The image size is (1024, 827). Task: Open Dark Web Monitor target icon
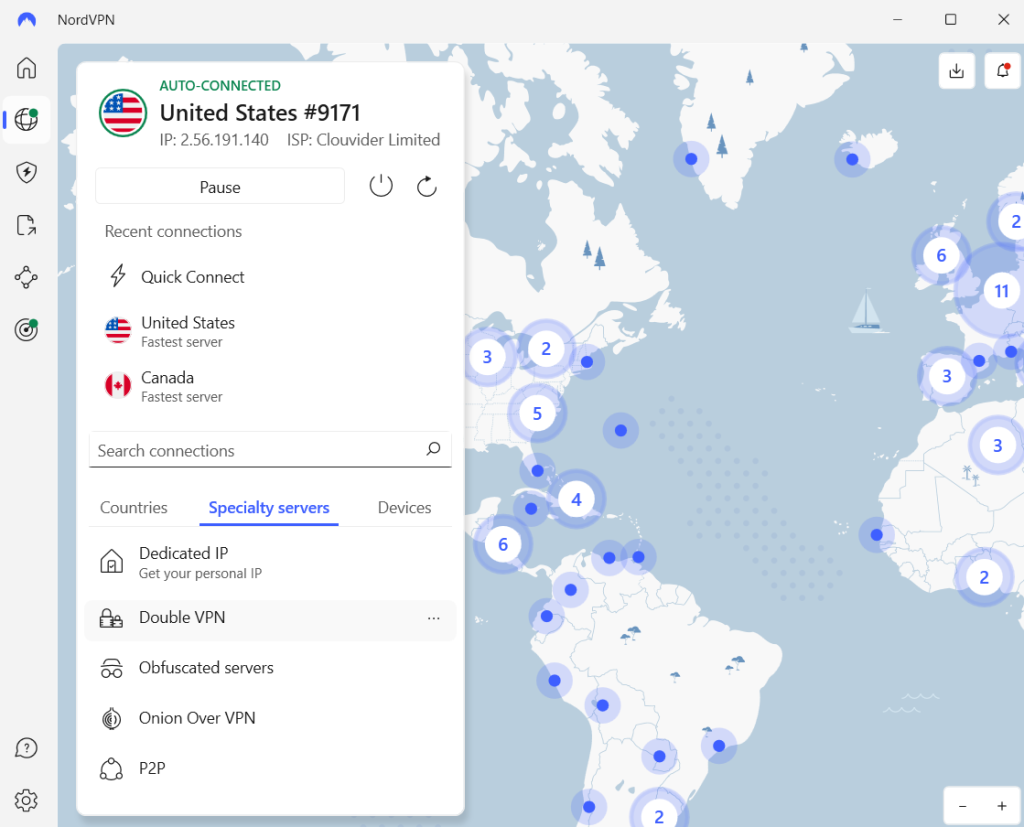[x=27, y=330]
